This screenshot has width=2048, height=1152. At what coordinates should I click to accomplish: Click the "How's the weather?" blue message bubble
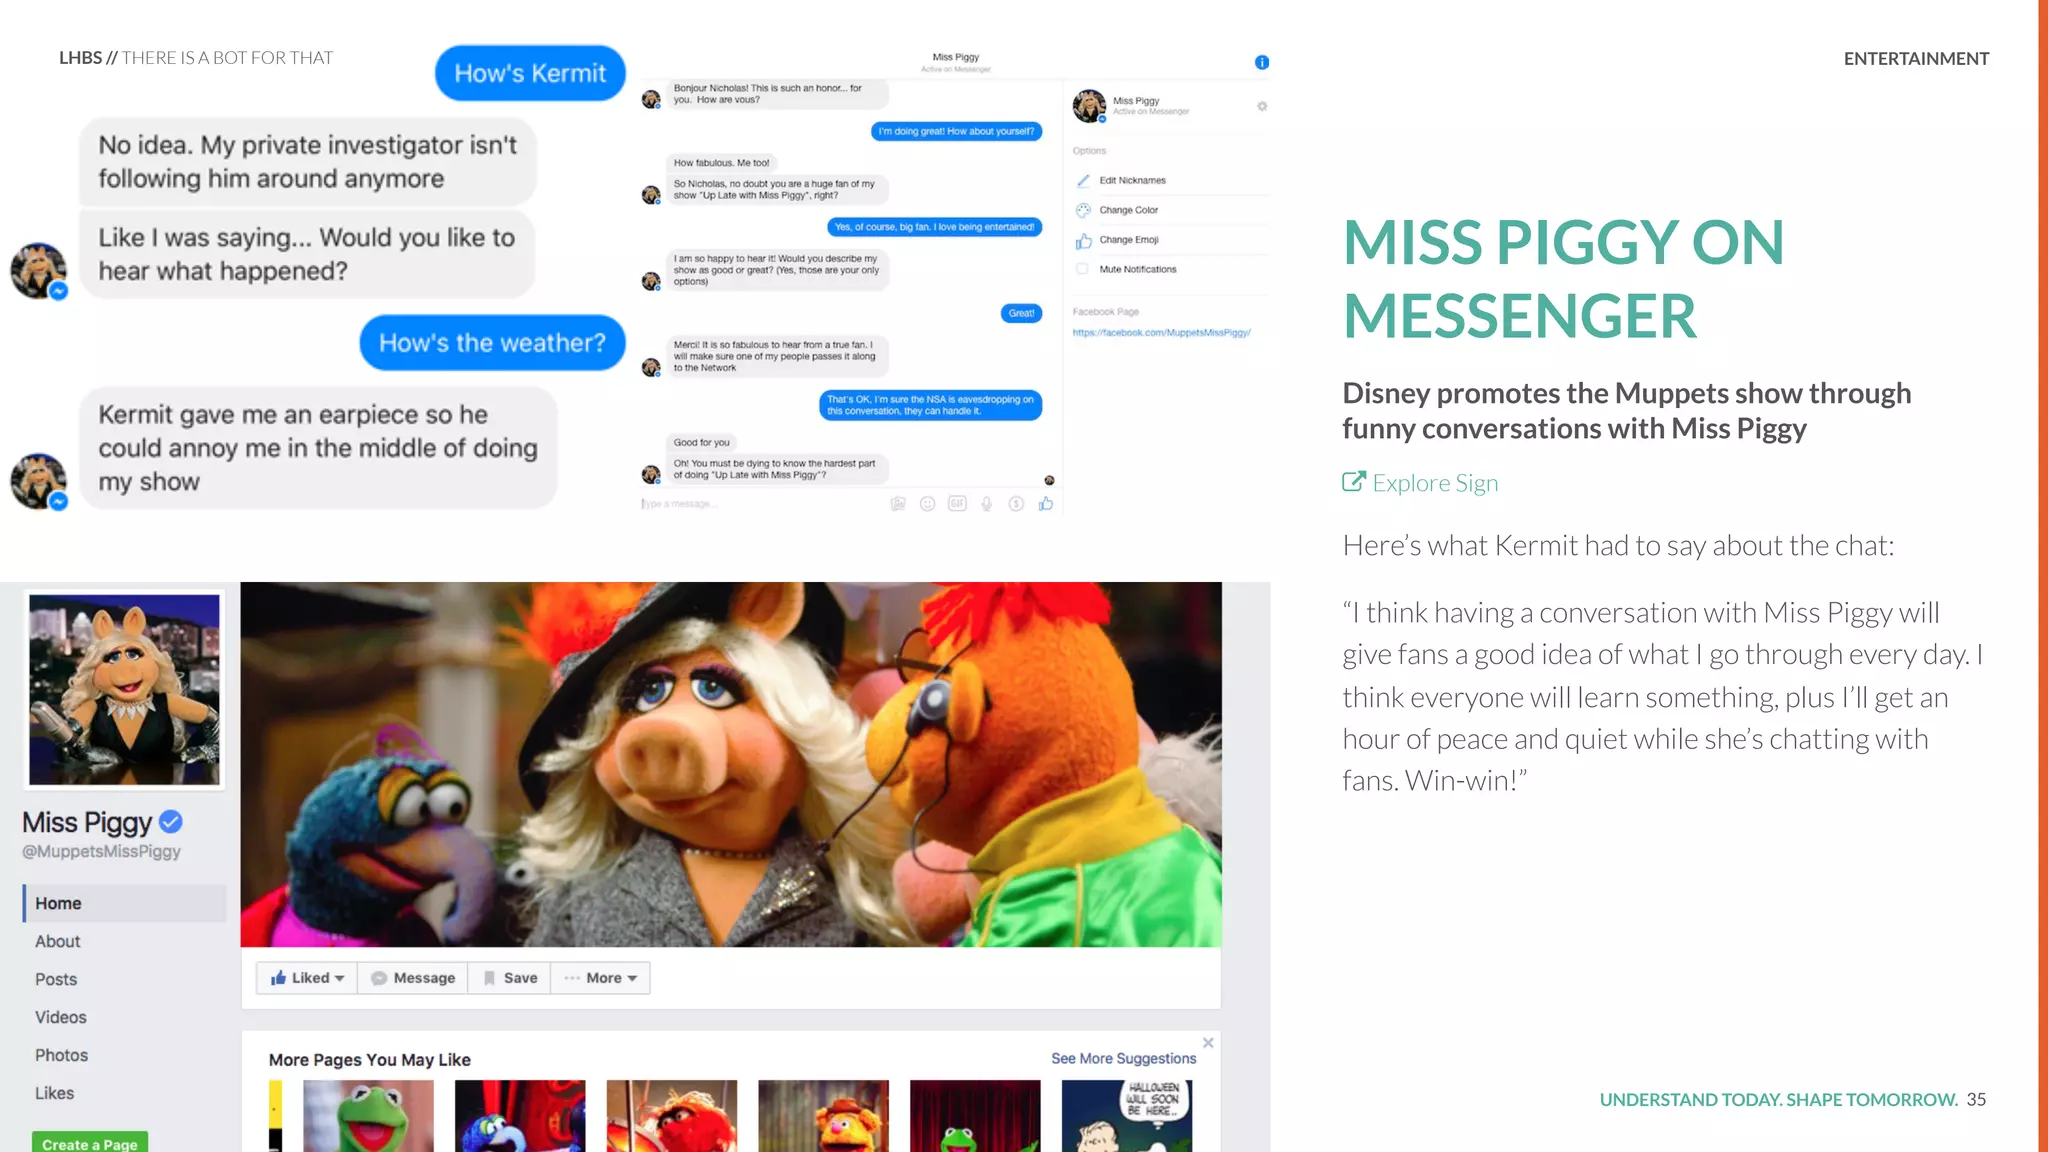click(492, 343)
